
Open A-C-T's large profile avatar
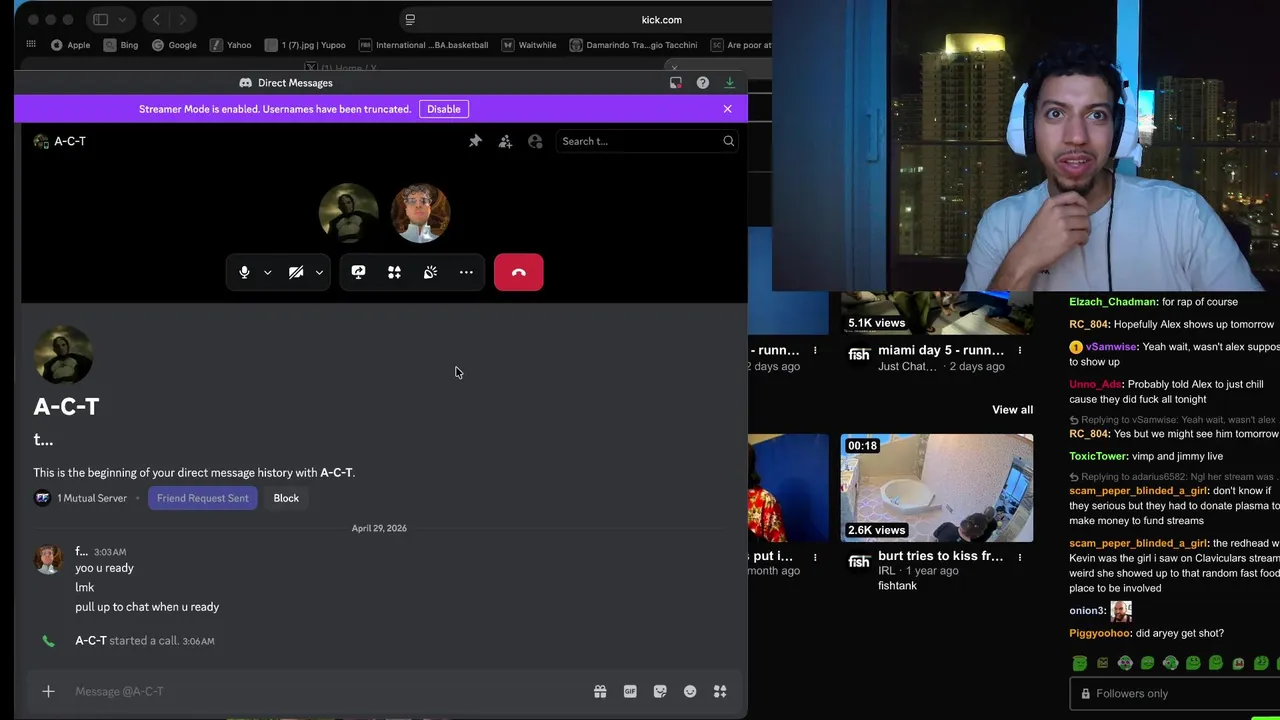pos(64,354)
